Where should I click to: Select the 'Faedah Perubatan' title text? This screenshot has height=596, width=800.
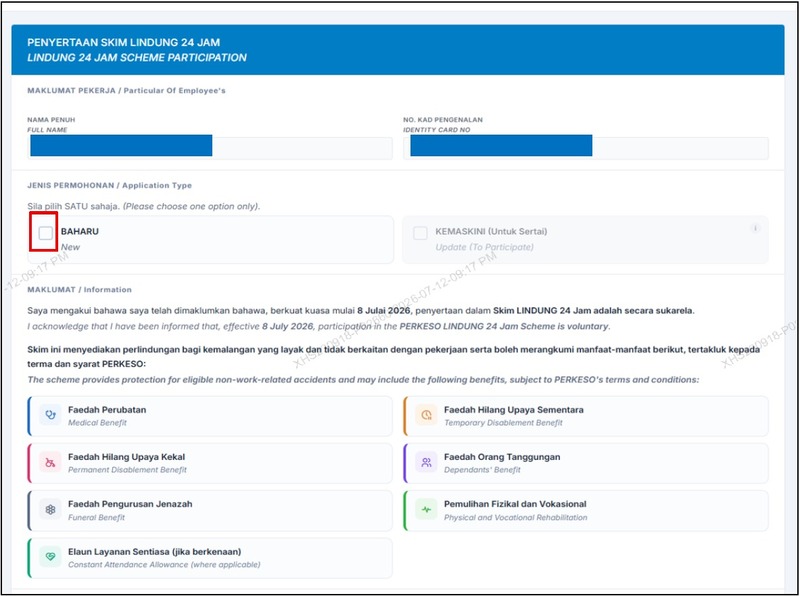(x=107, y=410)
